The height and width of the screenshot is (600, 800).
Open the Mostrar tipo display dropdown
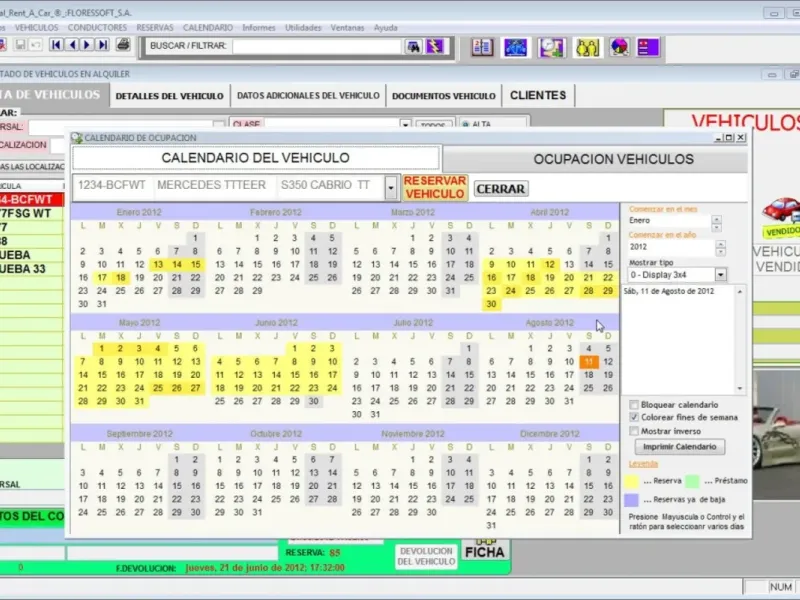[x=720, y=274]
